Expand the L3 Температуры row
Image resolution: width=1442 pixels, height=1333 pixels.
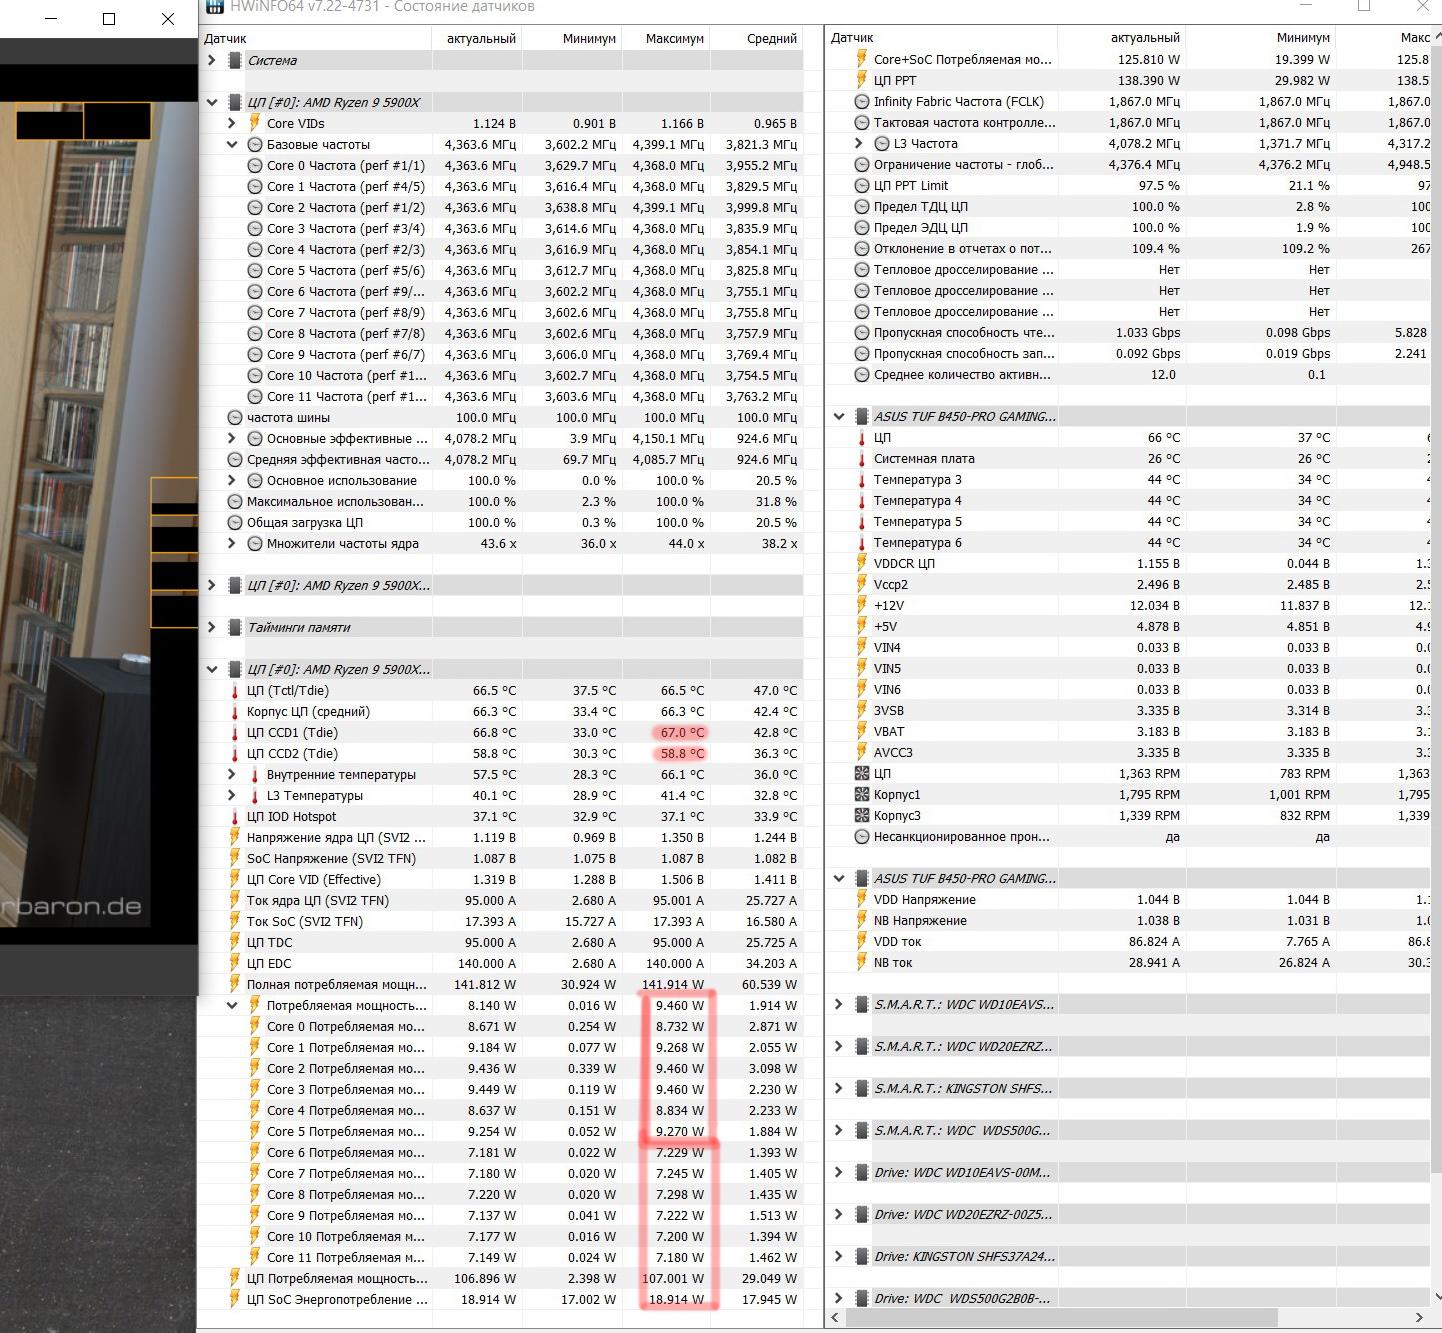click(232, 795)
